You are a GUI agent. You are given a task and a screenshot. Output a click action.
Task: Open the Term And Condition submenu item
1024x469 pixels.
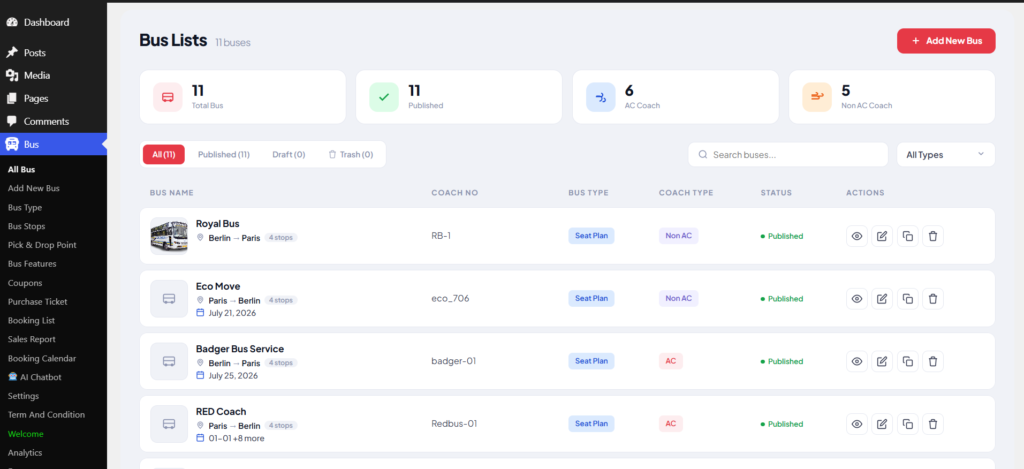click(46, 415)
